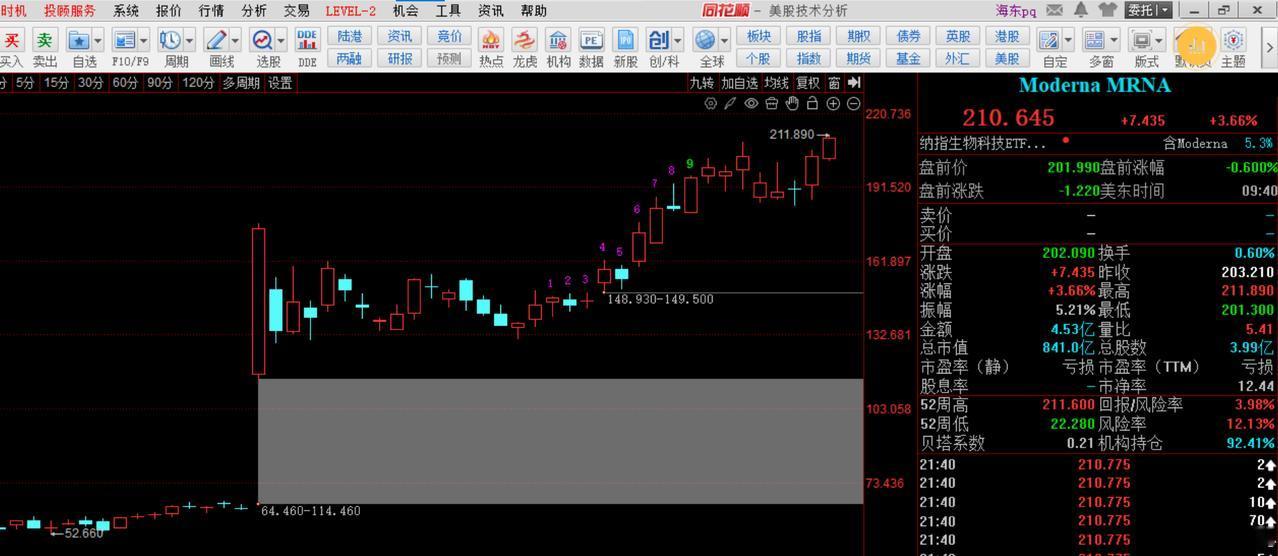Click the 美股 US stocks button
Screen dimensions: 1278x556
coord(1008,58)
